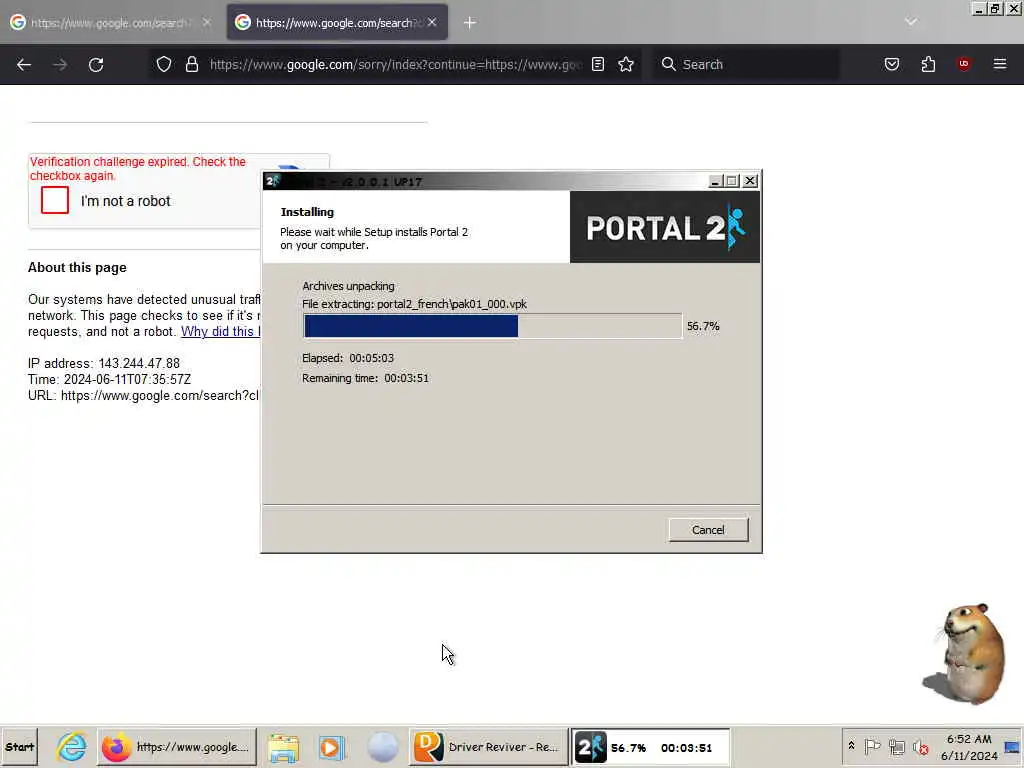Click the address bar URL field
Screen dimensions: 1024x768
tap(394, 65)
